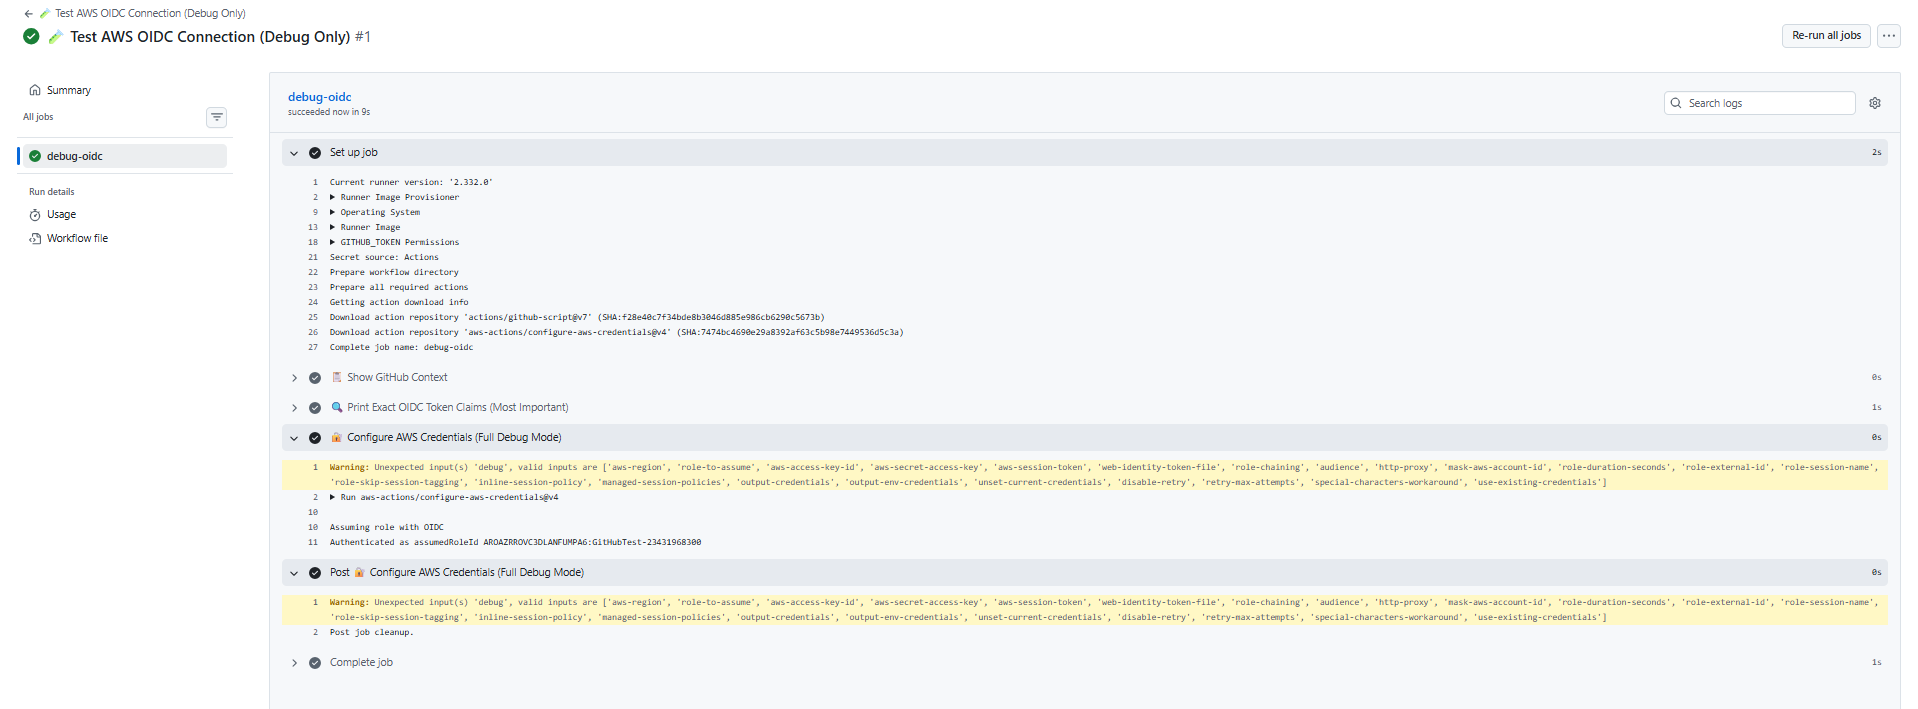The height and width of the screenshot is (709, 1918).
Task: Click the back arrow next to workflow name
Action: (28, 14)
